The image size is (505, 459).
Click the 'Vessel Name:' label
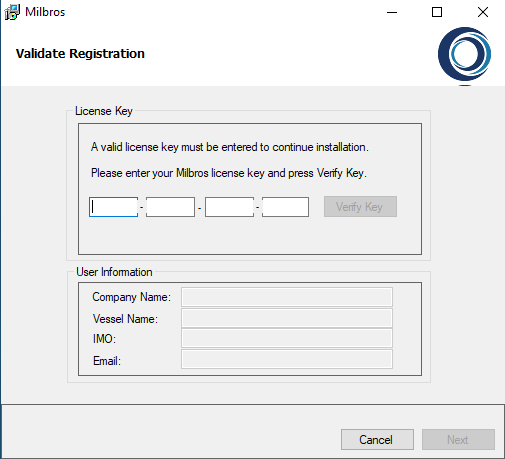pyautogui.click(x=125, y=319)
